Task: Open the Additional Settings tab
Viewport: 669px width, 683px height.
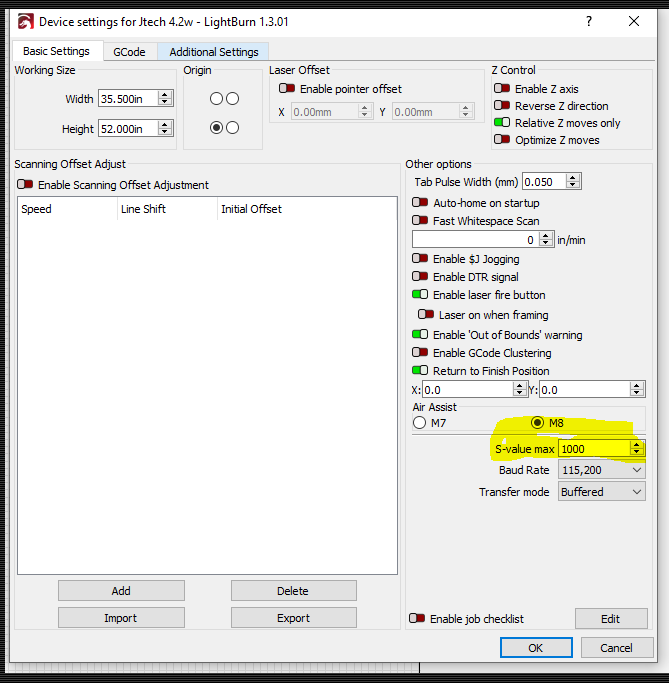Action: coord(213,52)
